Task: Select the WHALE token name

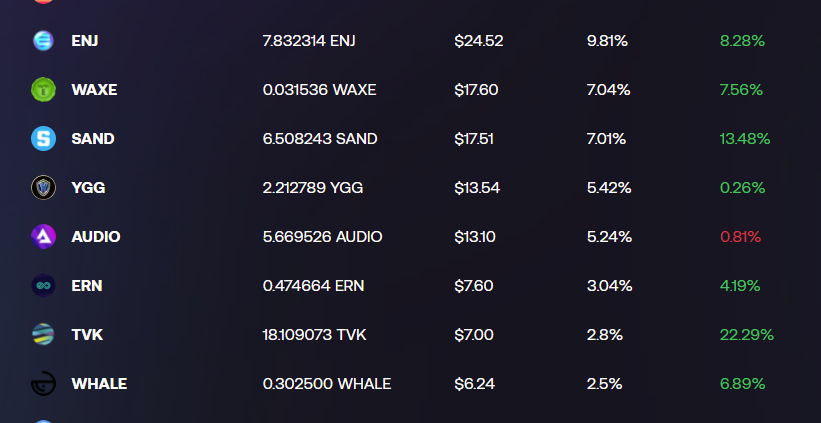Action: [99, 383]
